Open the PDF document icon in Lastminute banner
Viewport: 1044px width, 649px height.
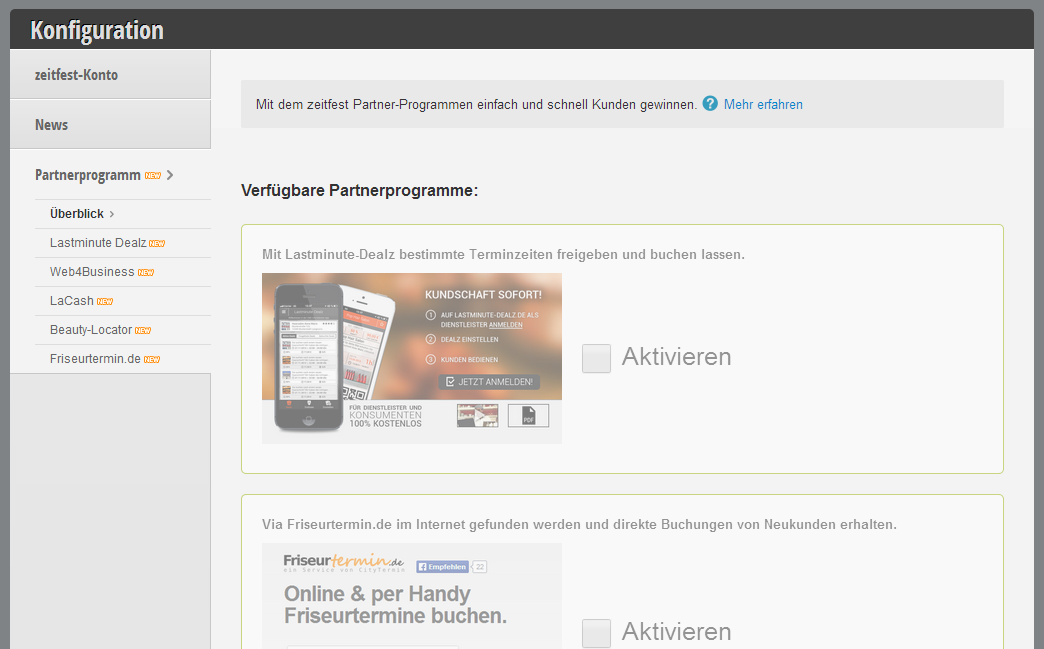pyautogui.click(x=528, y=415)
